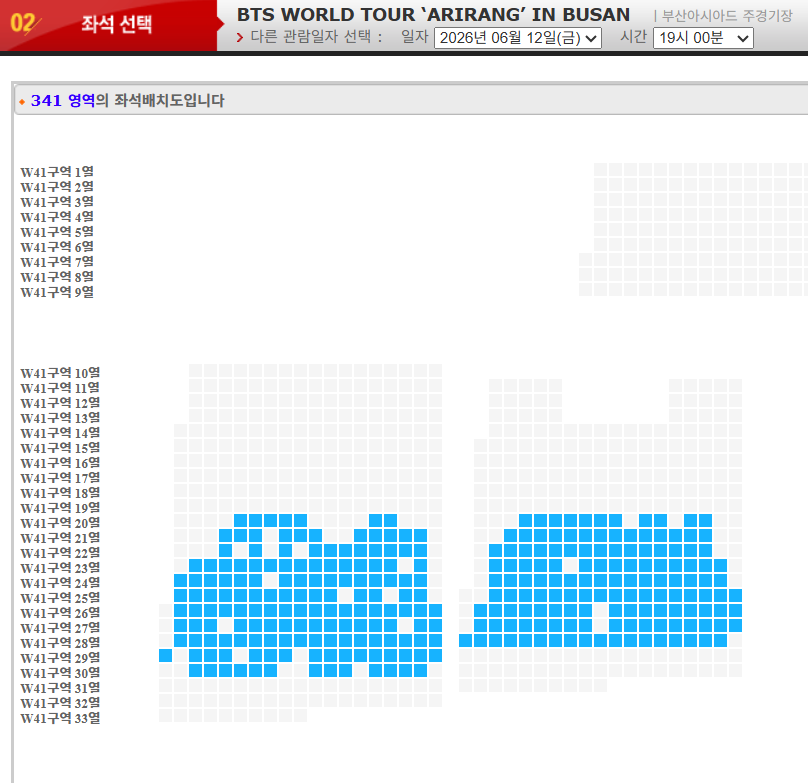Select leftmost available blue seat in row 30열

pos(195,670)
